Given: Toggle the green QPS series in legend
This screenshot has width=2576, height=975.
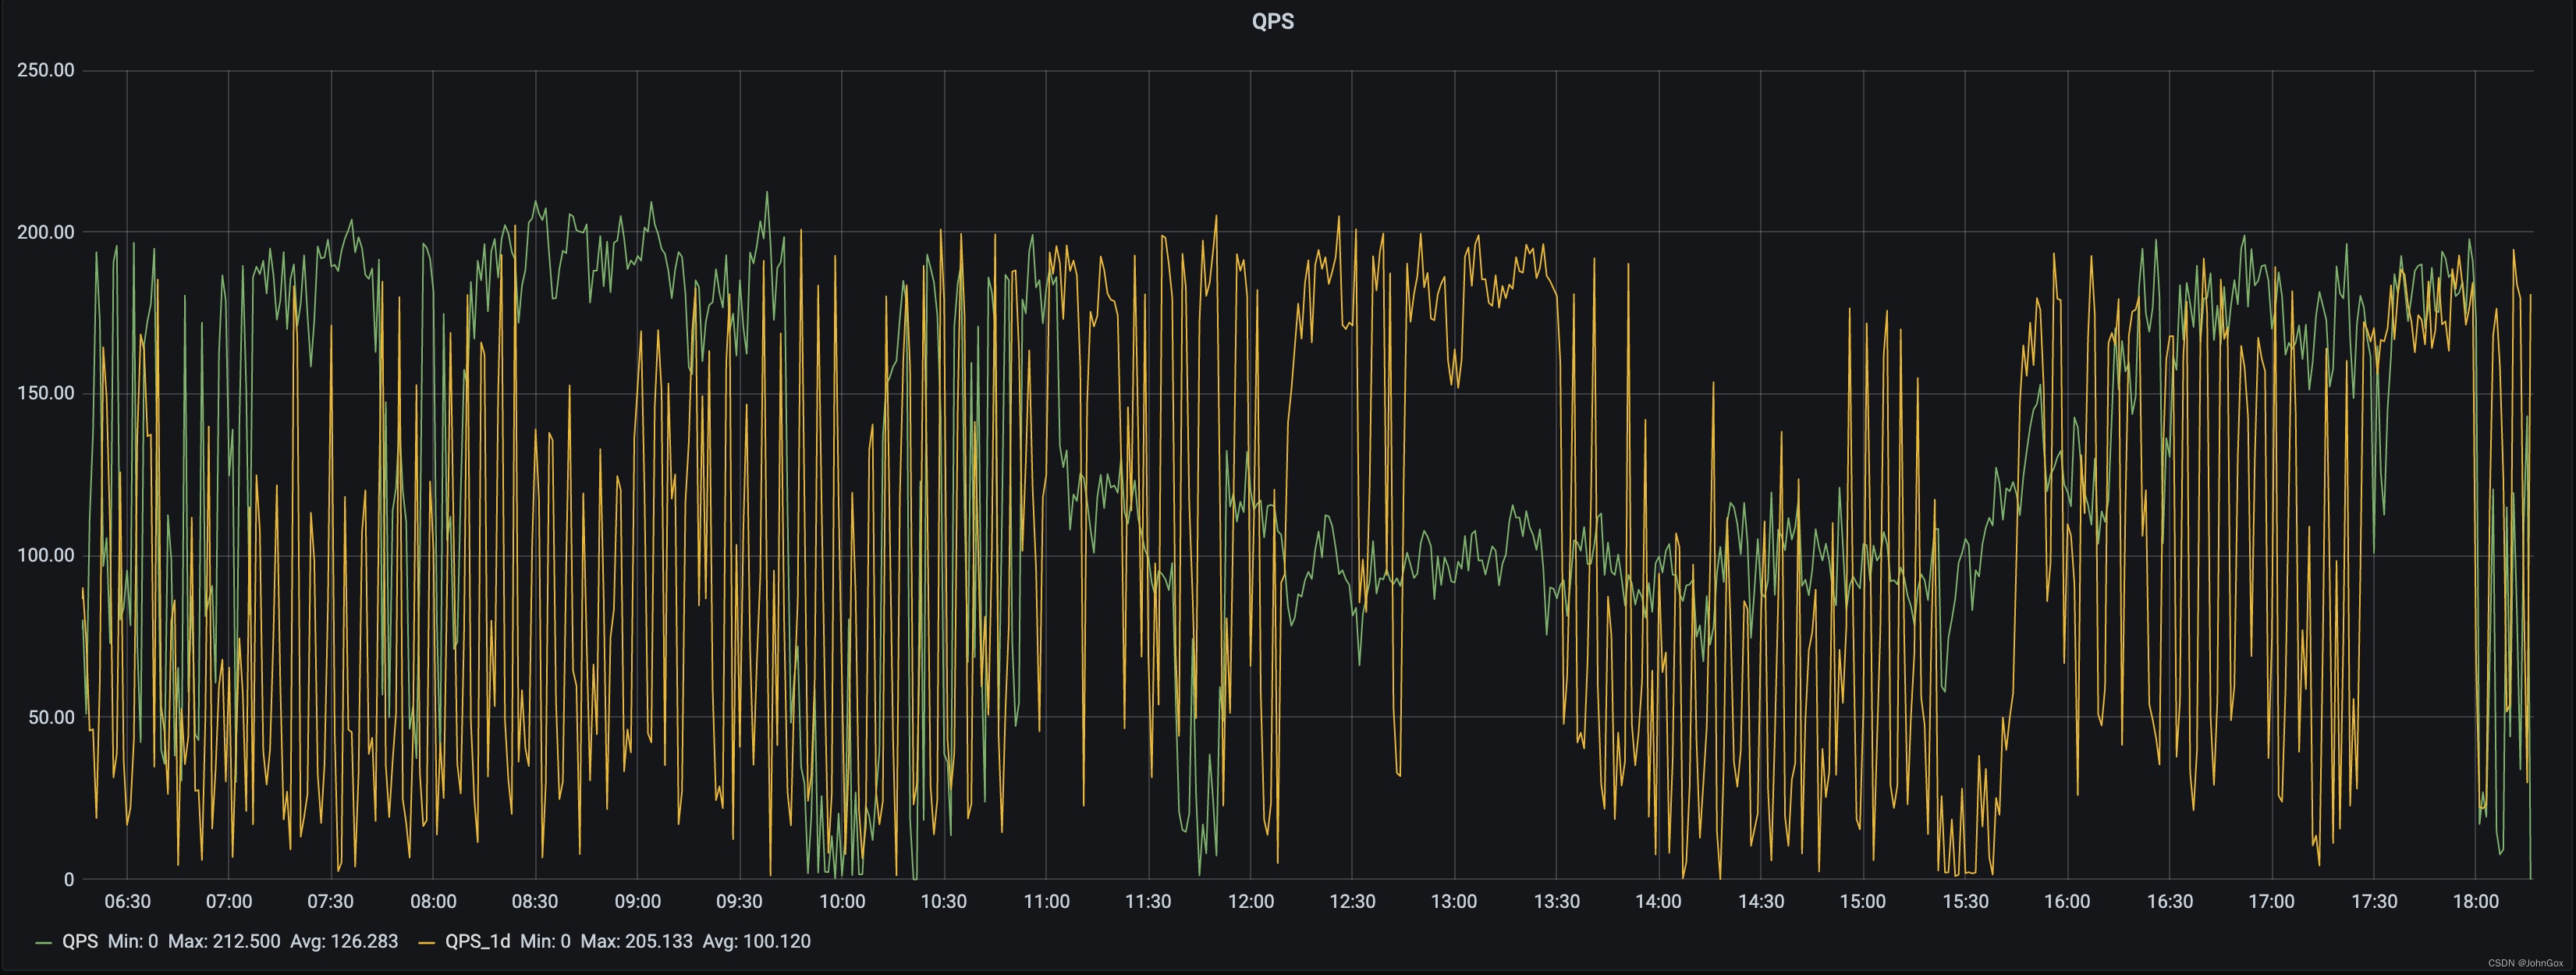Looking at the screenshot, I should point(80,941).
